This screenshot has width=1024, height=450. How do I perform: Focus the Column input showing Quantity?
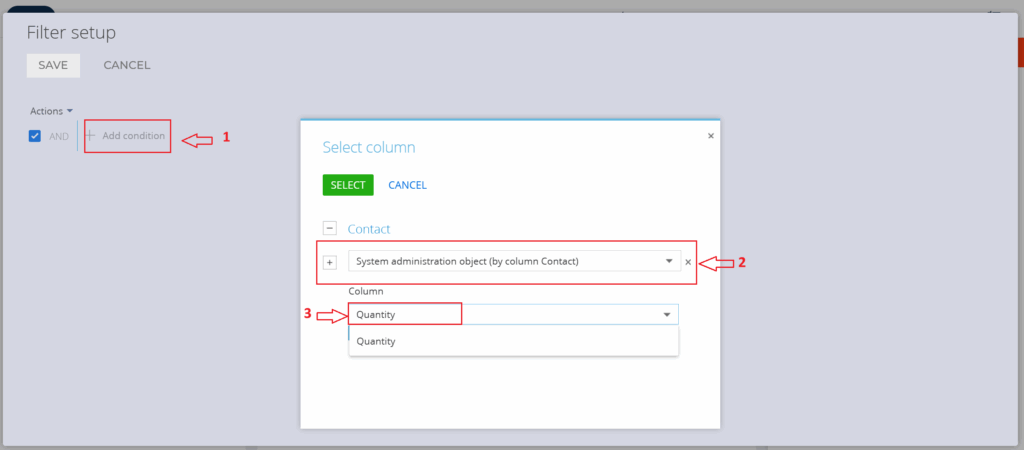pos(500,314)
